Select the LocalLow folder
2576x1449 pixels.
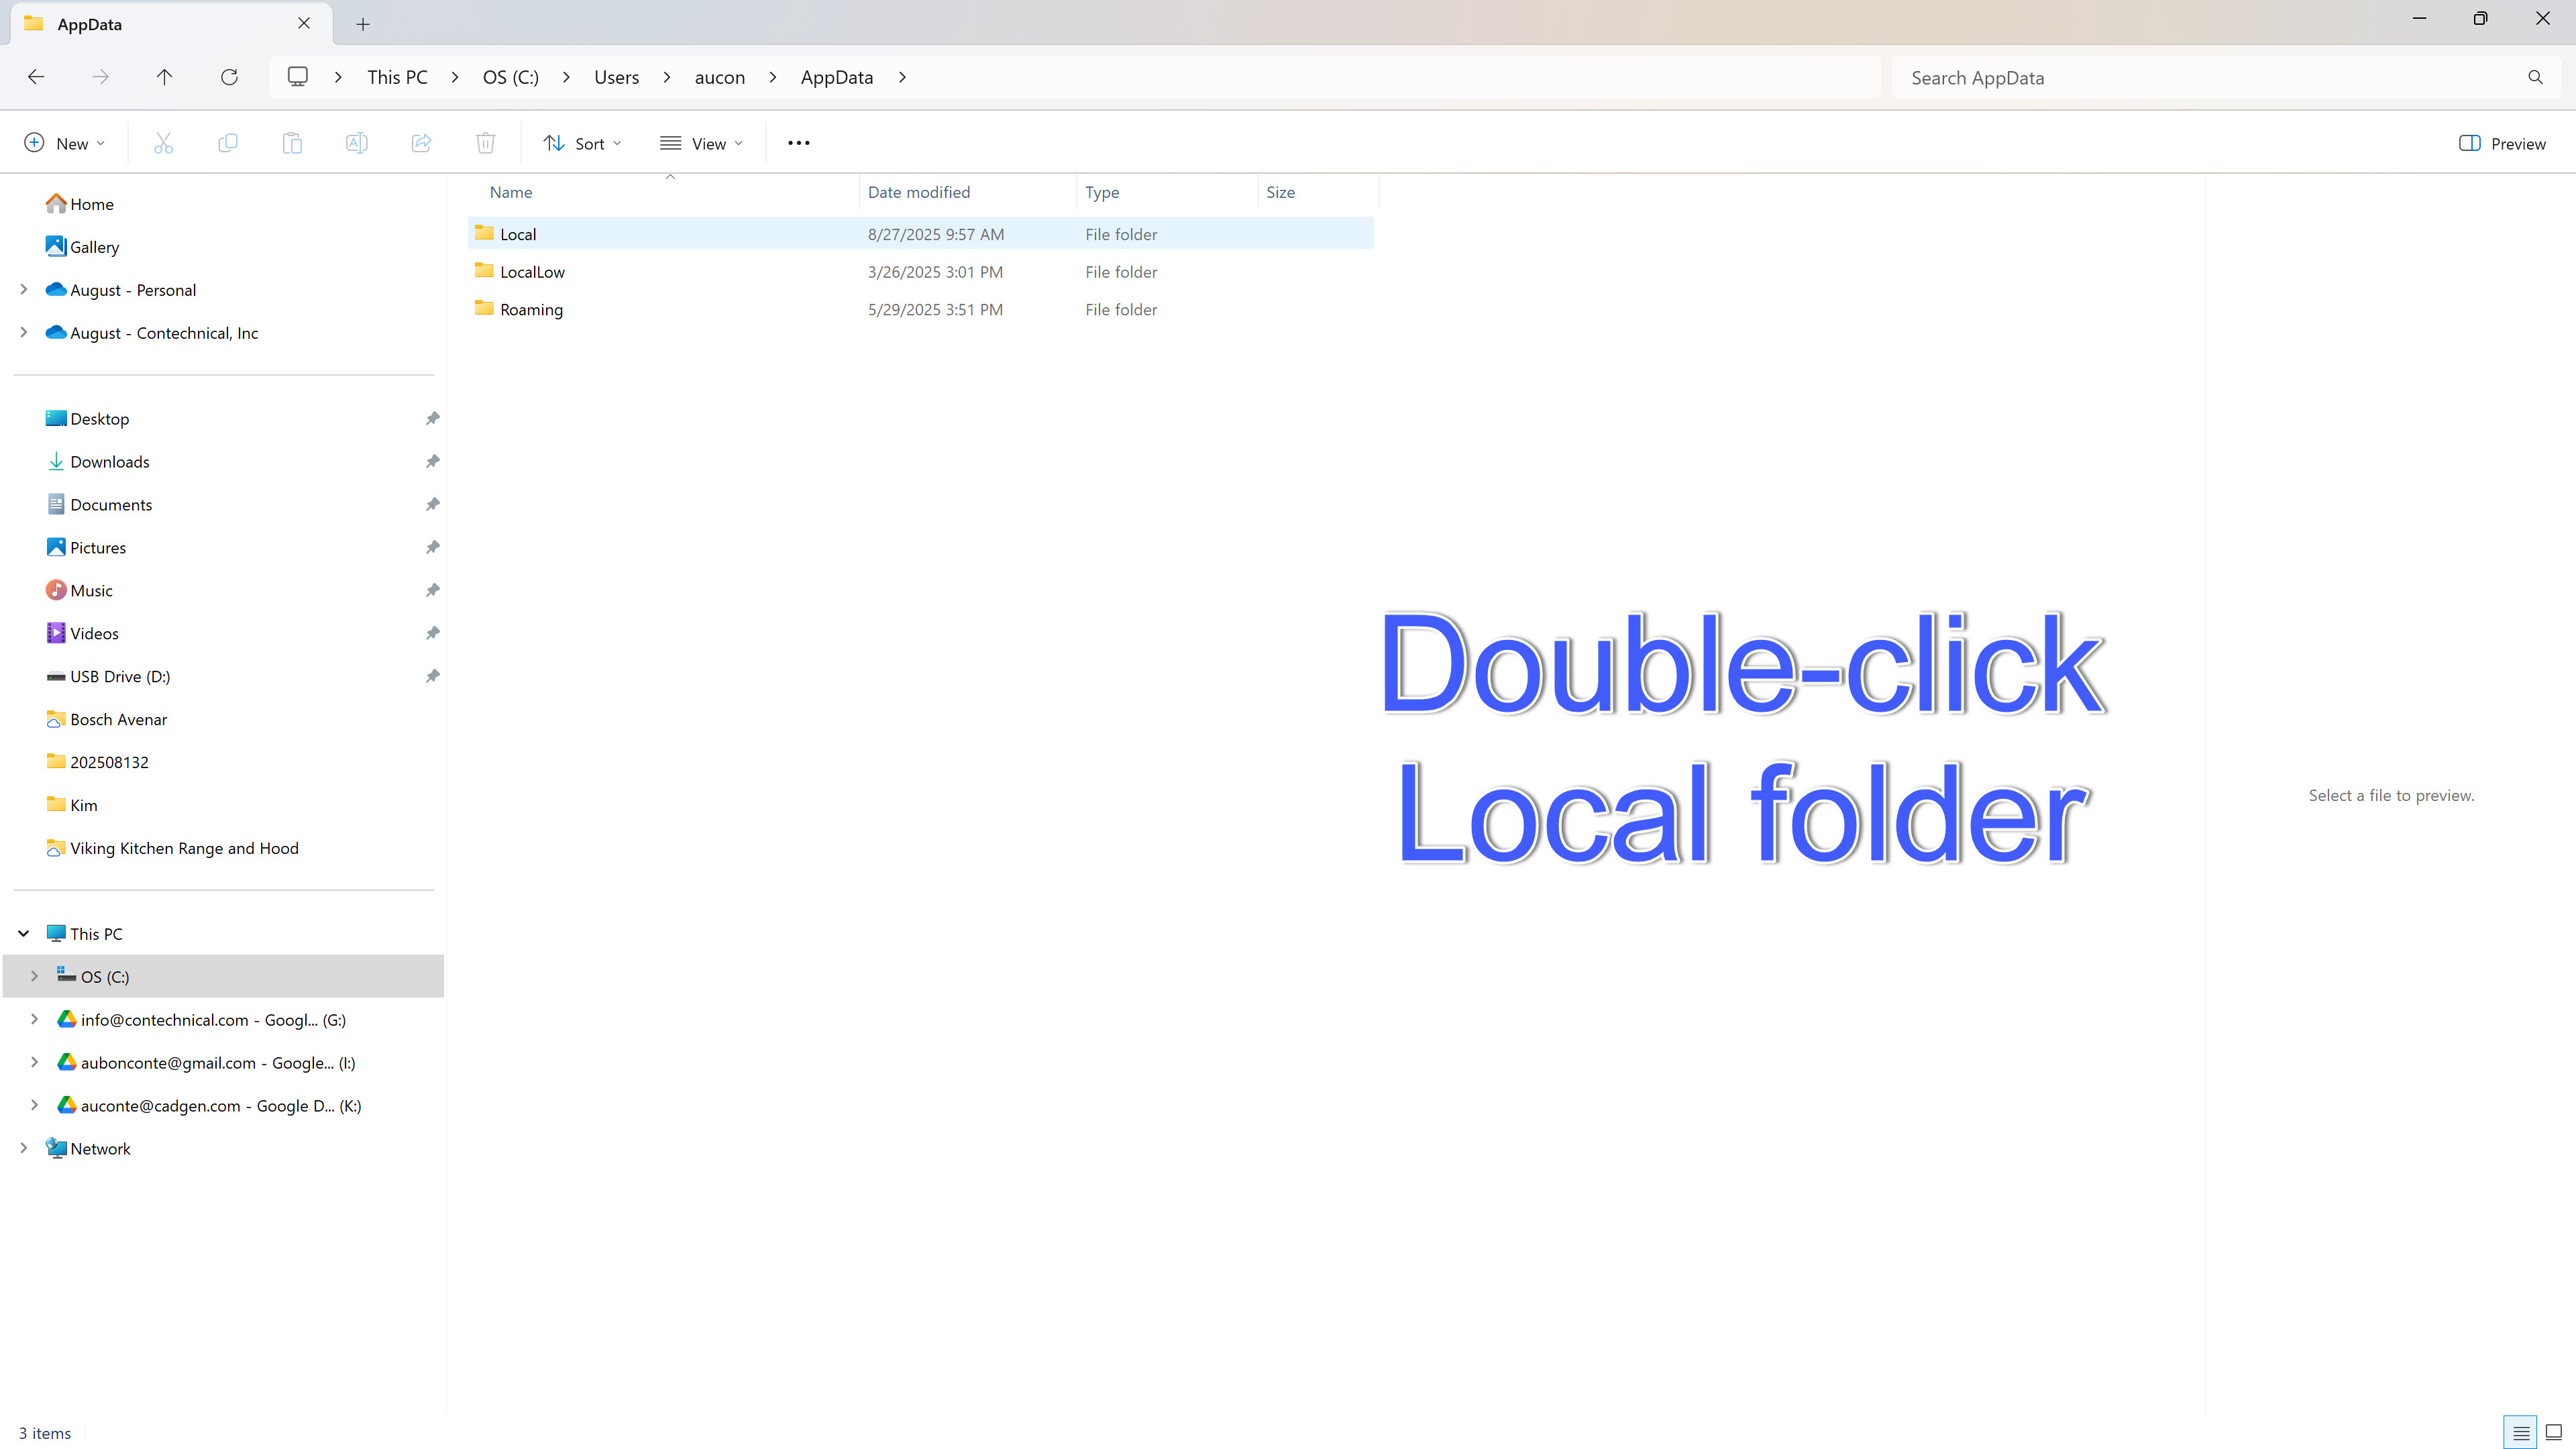point(921,271)
